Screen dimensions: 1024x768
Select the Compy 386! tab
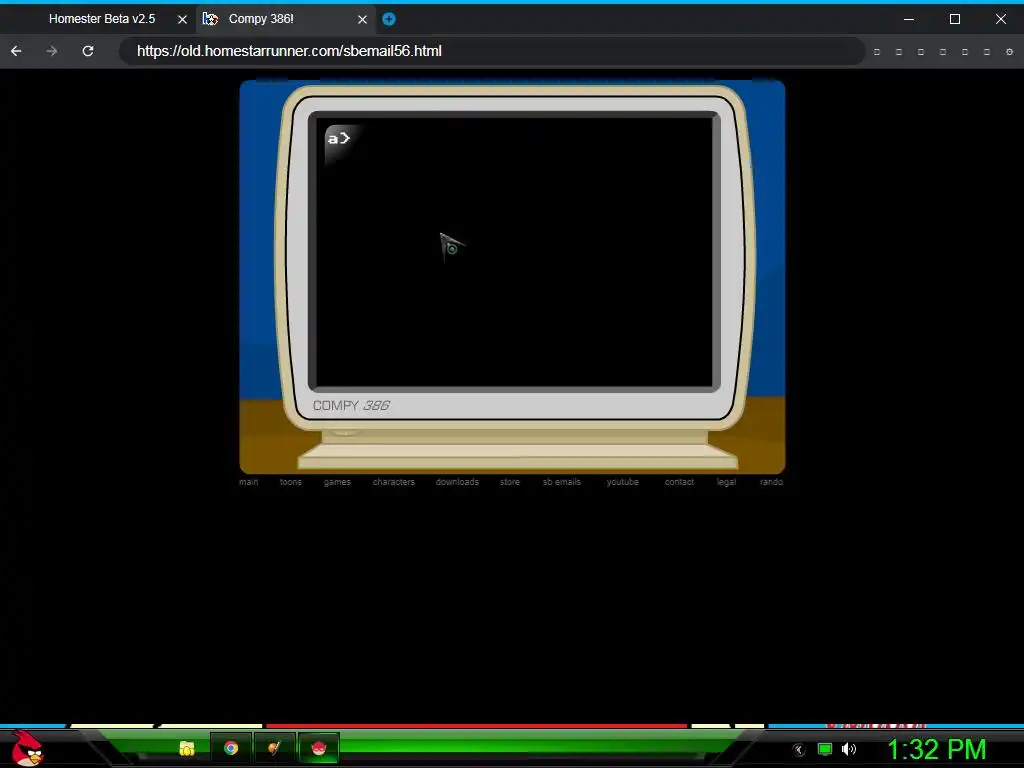(286, 19)
